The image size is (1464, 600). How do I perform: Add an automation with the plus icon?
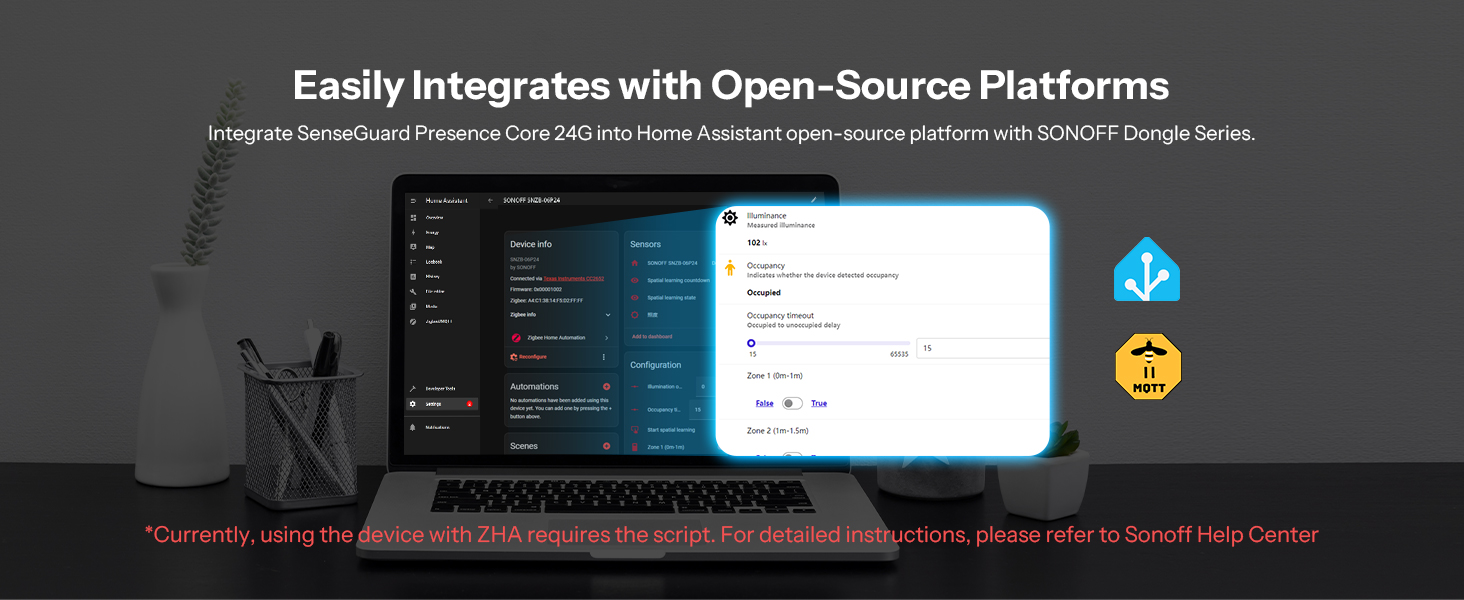tap(606, 386)
